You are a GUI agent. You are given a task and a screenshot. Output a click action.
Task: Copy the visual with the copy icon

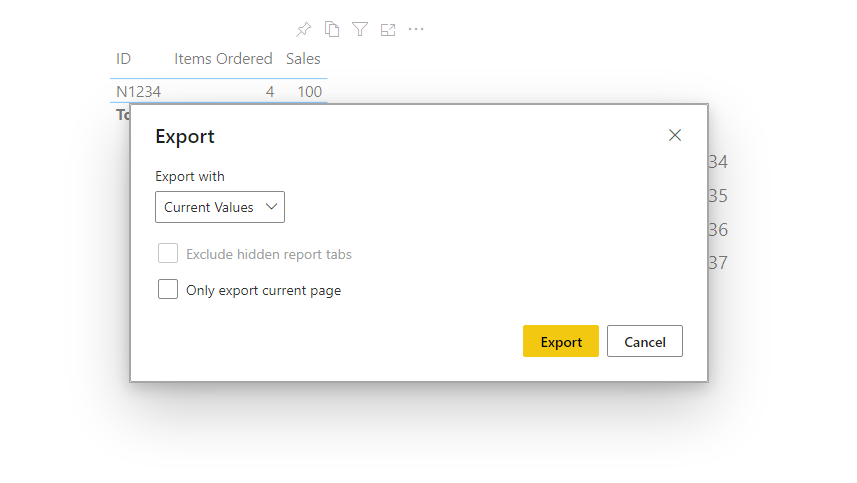click(x=332, y=29)
